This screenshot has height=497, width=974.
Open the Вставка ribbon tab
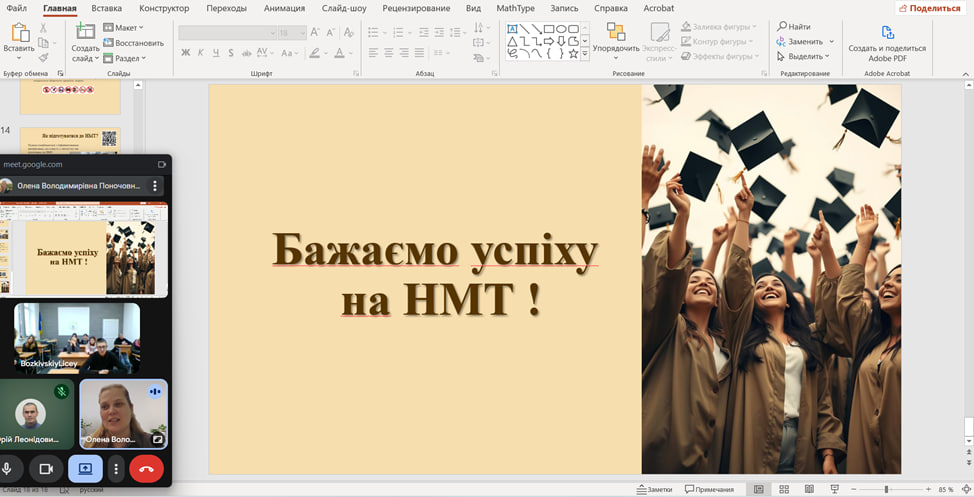coord(106,8)
